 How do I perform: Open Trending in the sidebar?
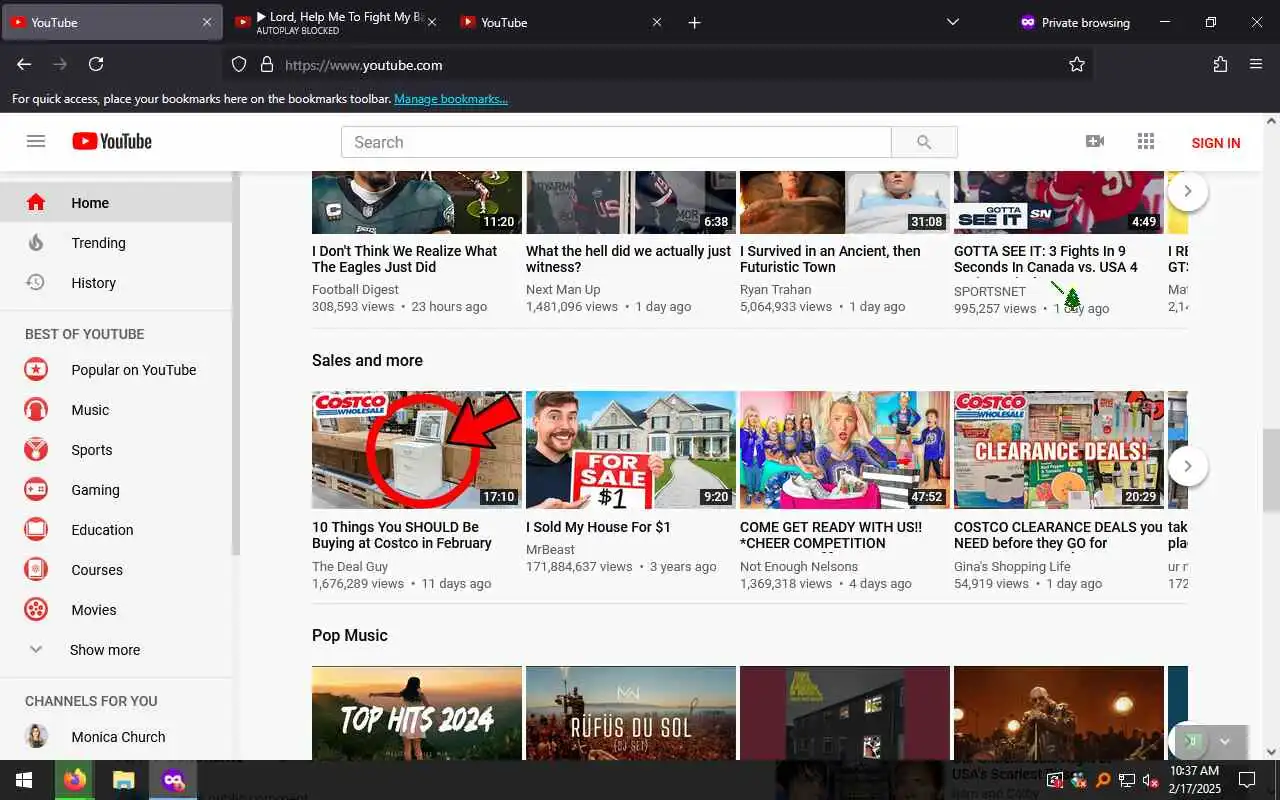click(116, 243)
